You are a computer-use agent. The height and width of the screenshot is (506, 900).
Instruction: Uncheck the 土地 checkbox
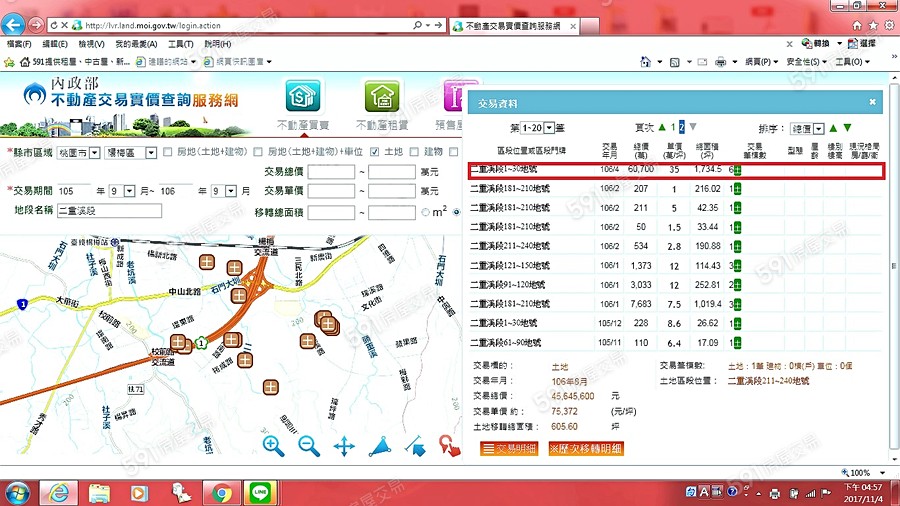pos(374,152)
